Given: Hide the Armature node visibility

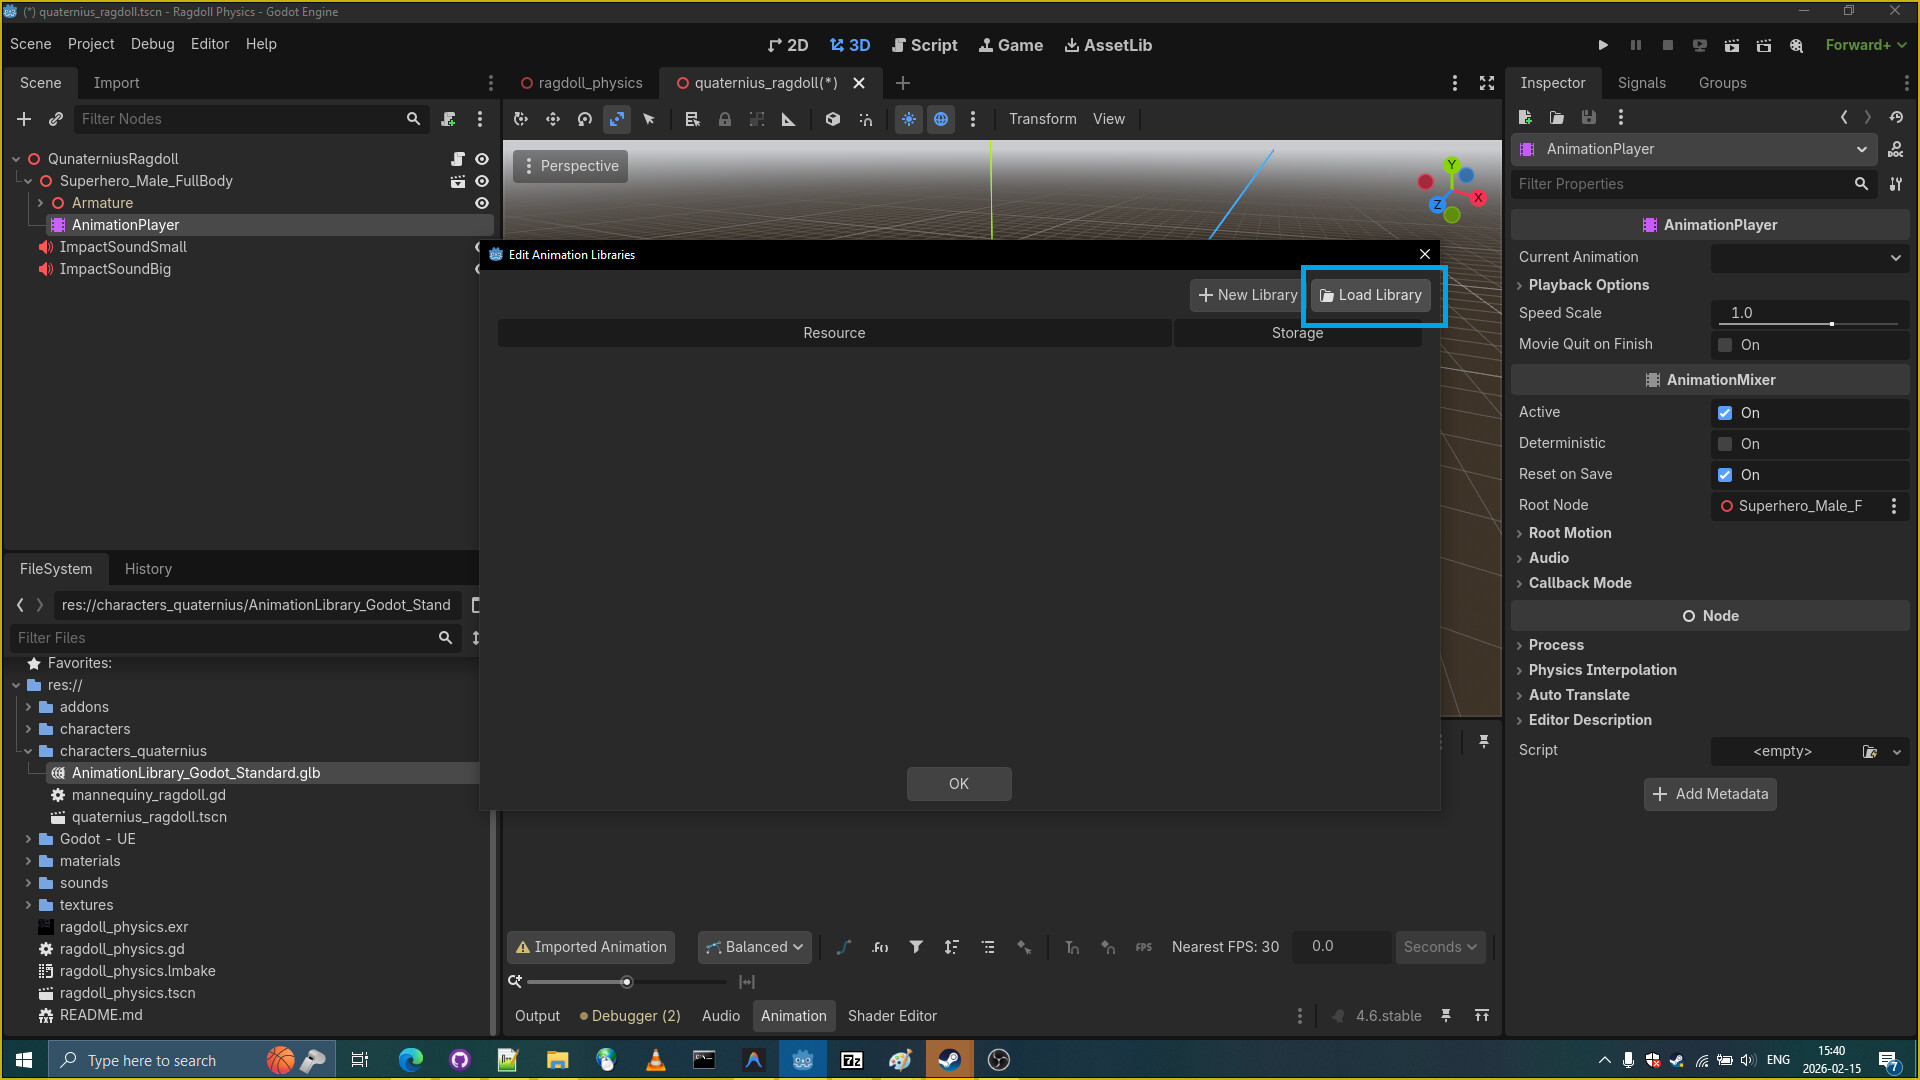Looking at the screenshot, I should tap(482, 203).
